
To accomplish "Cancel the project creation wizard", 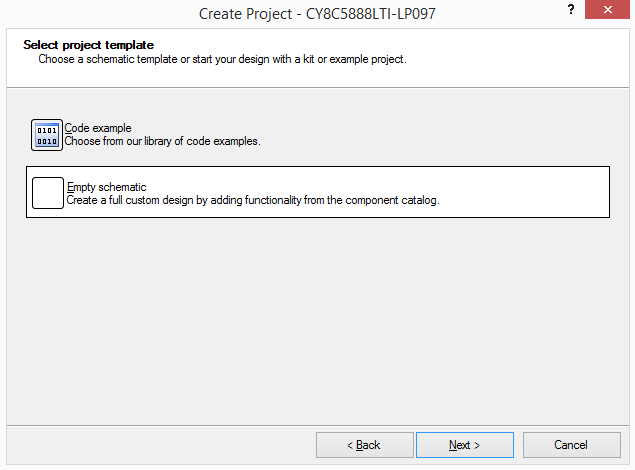I will [571, 445].
